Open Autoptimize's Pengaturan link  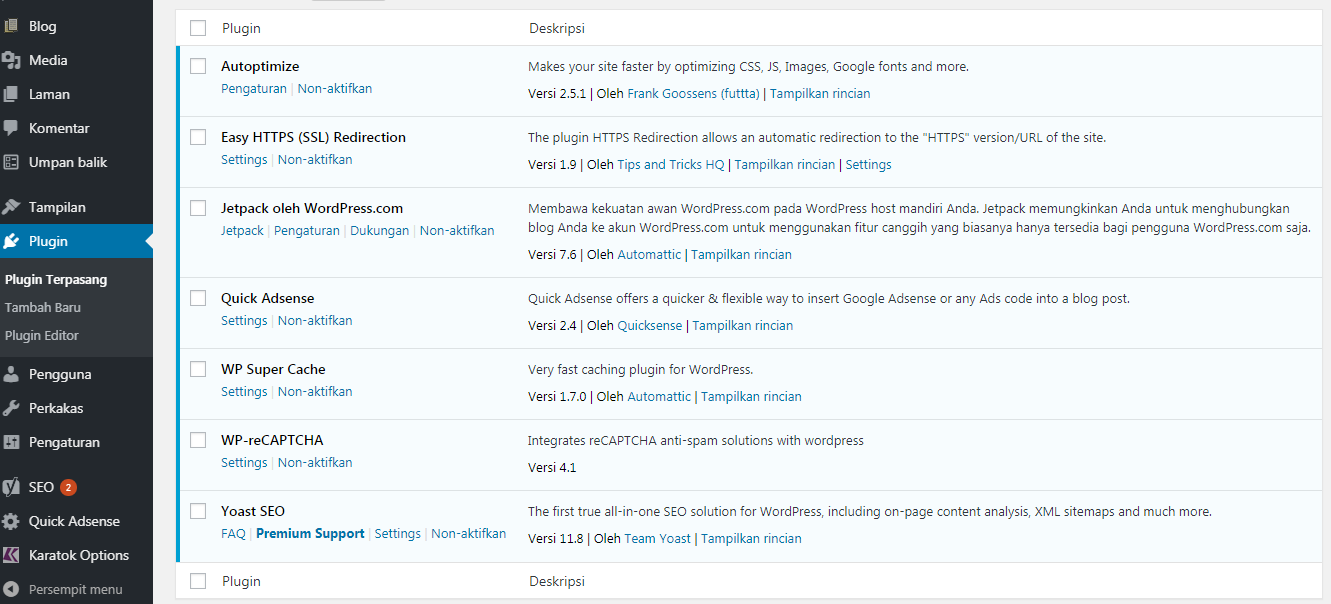point(253,88)
